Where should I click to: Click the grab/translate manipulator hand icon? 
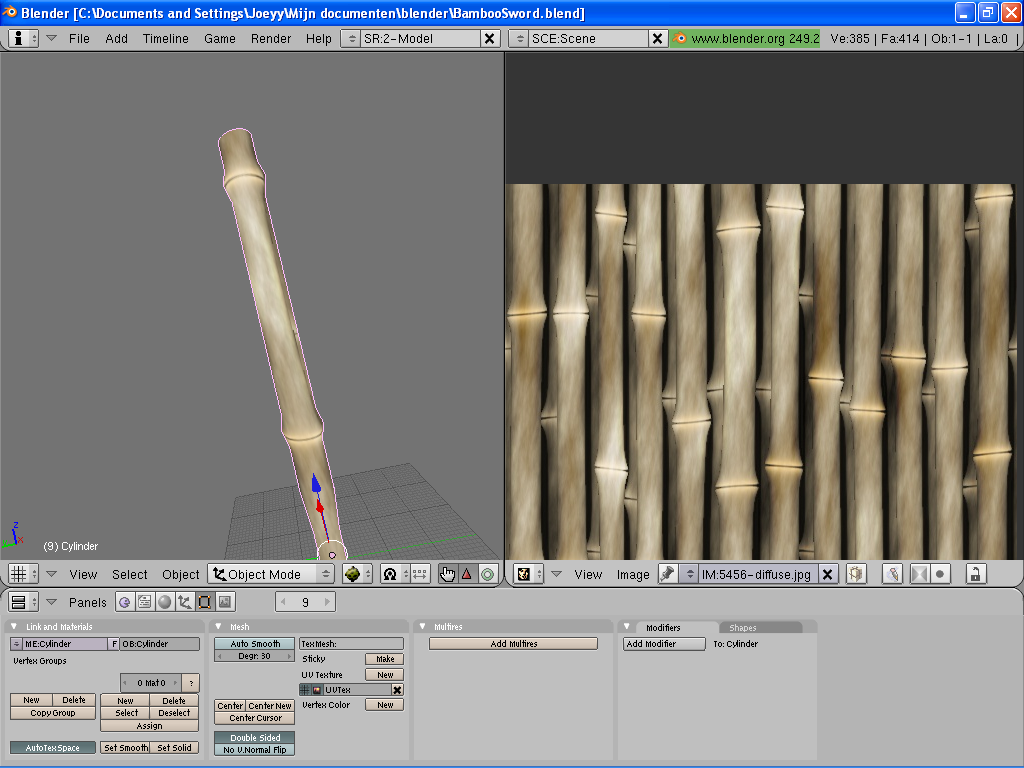[447, 574]
